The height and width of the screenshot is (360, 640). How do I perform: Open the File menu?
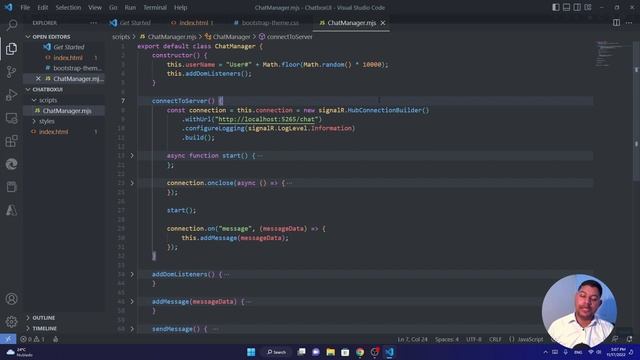point(25,7)
